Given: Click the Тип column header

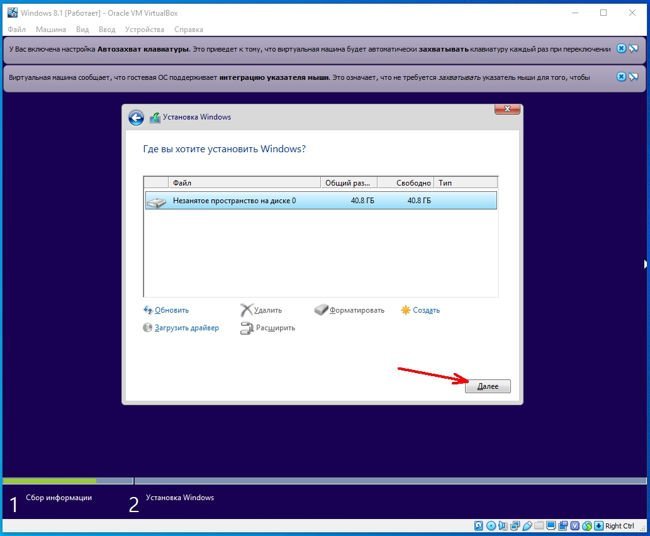Looking at the screenshot, I should [x=466, y=182].
